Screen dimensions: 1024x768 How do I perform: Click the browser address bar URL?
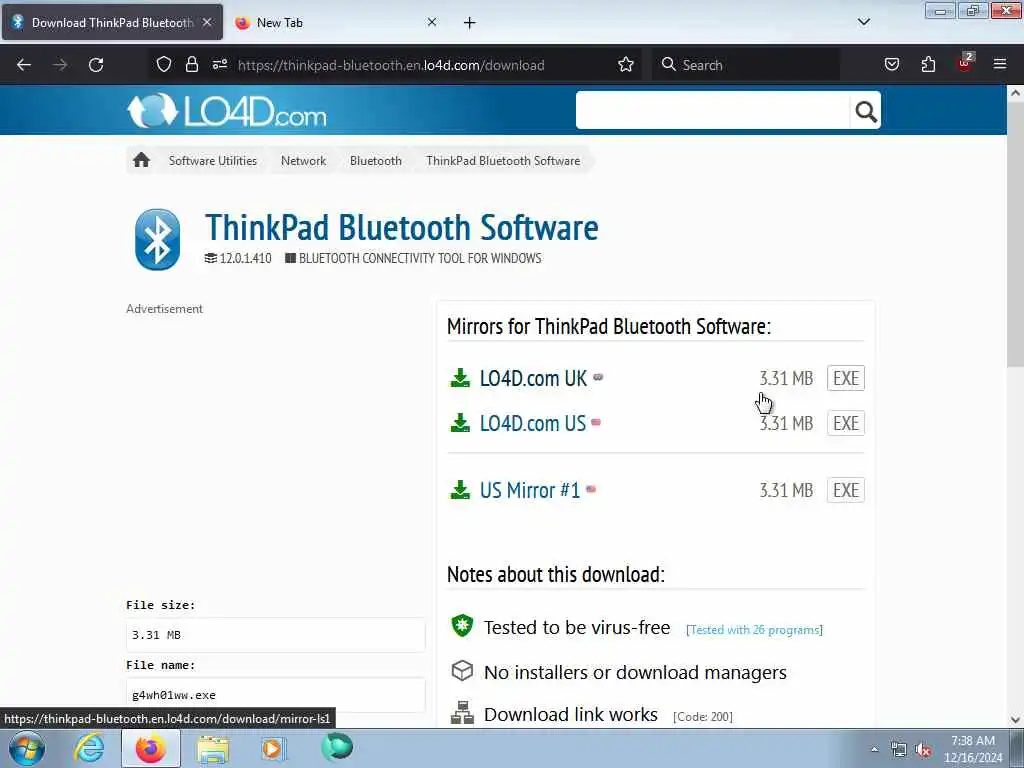391,65
